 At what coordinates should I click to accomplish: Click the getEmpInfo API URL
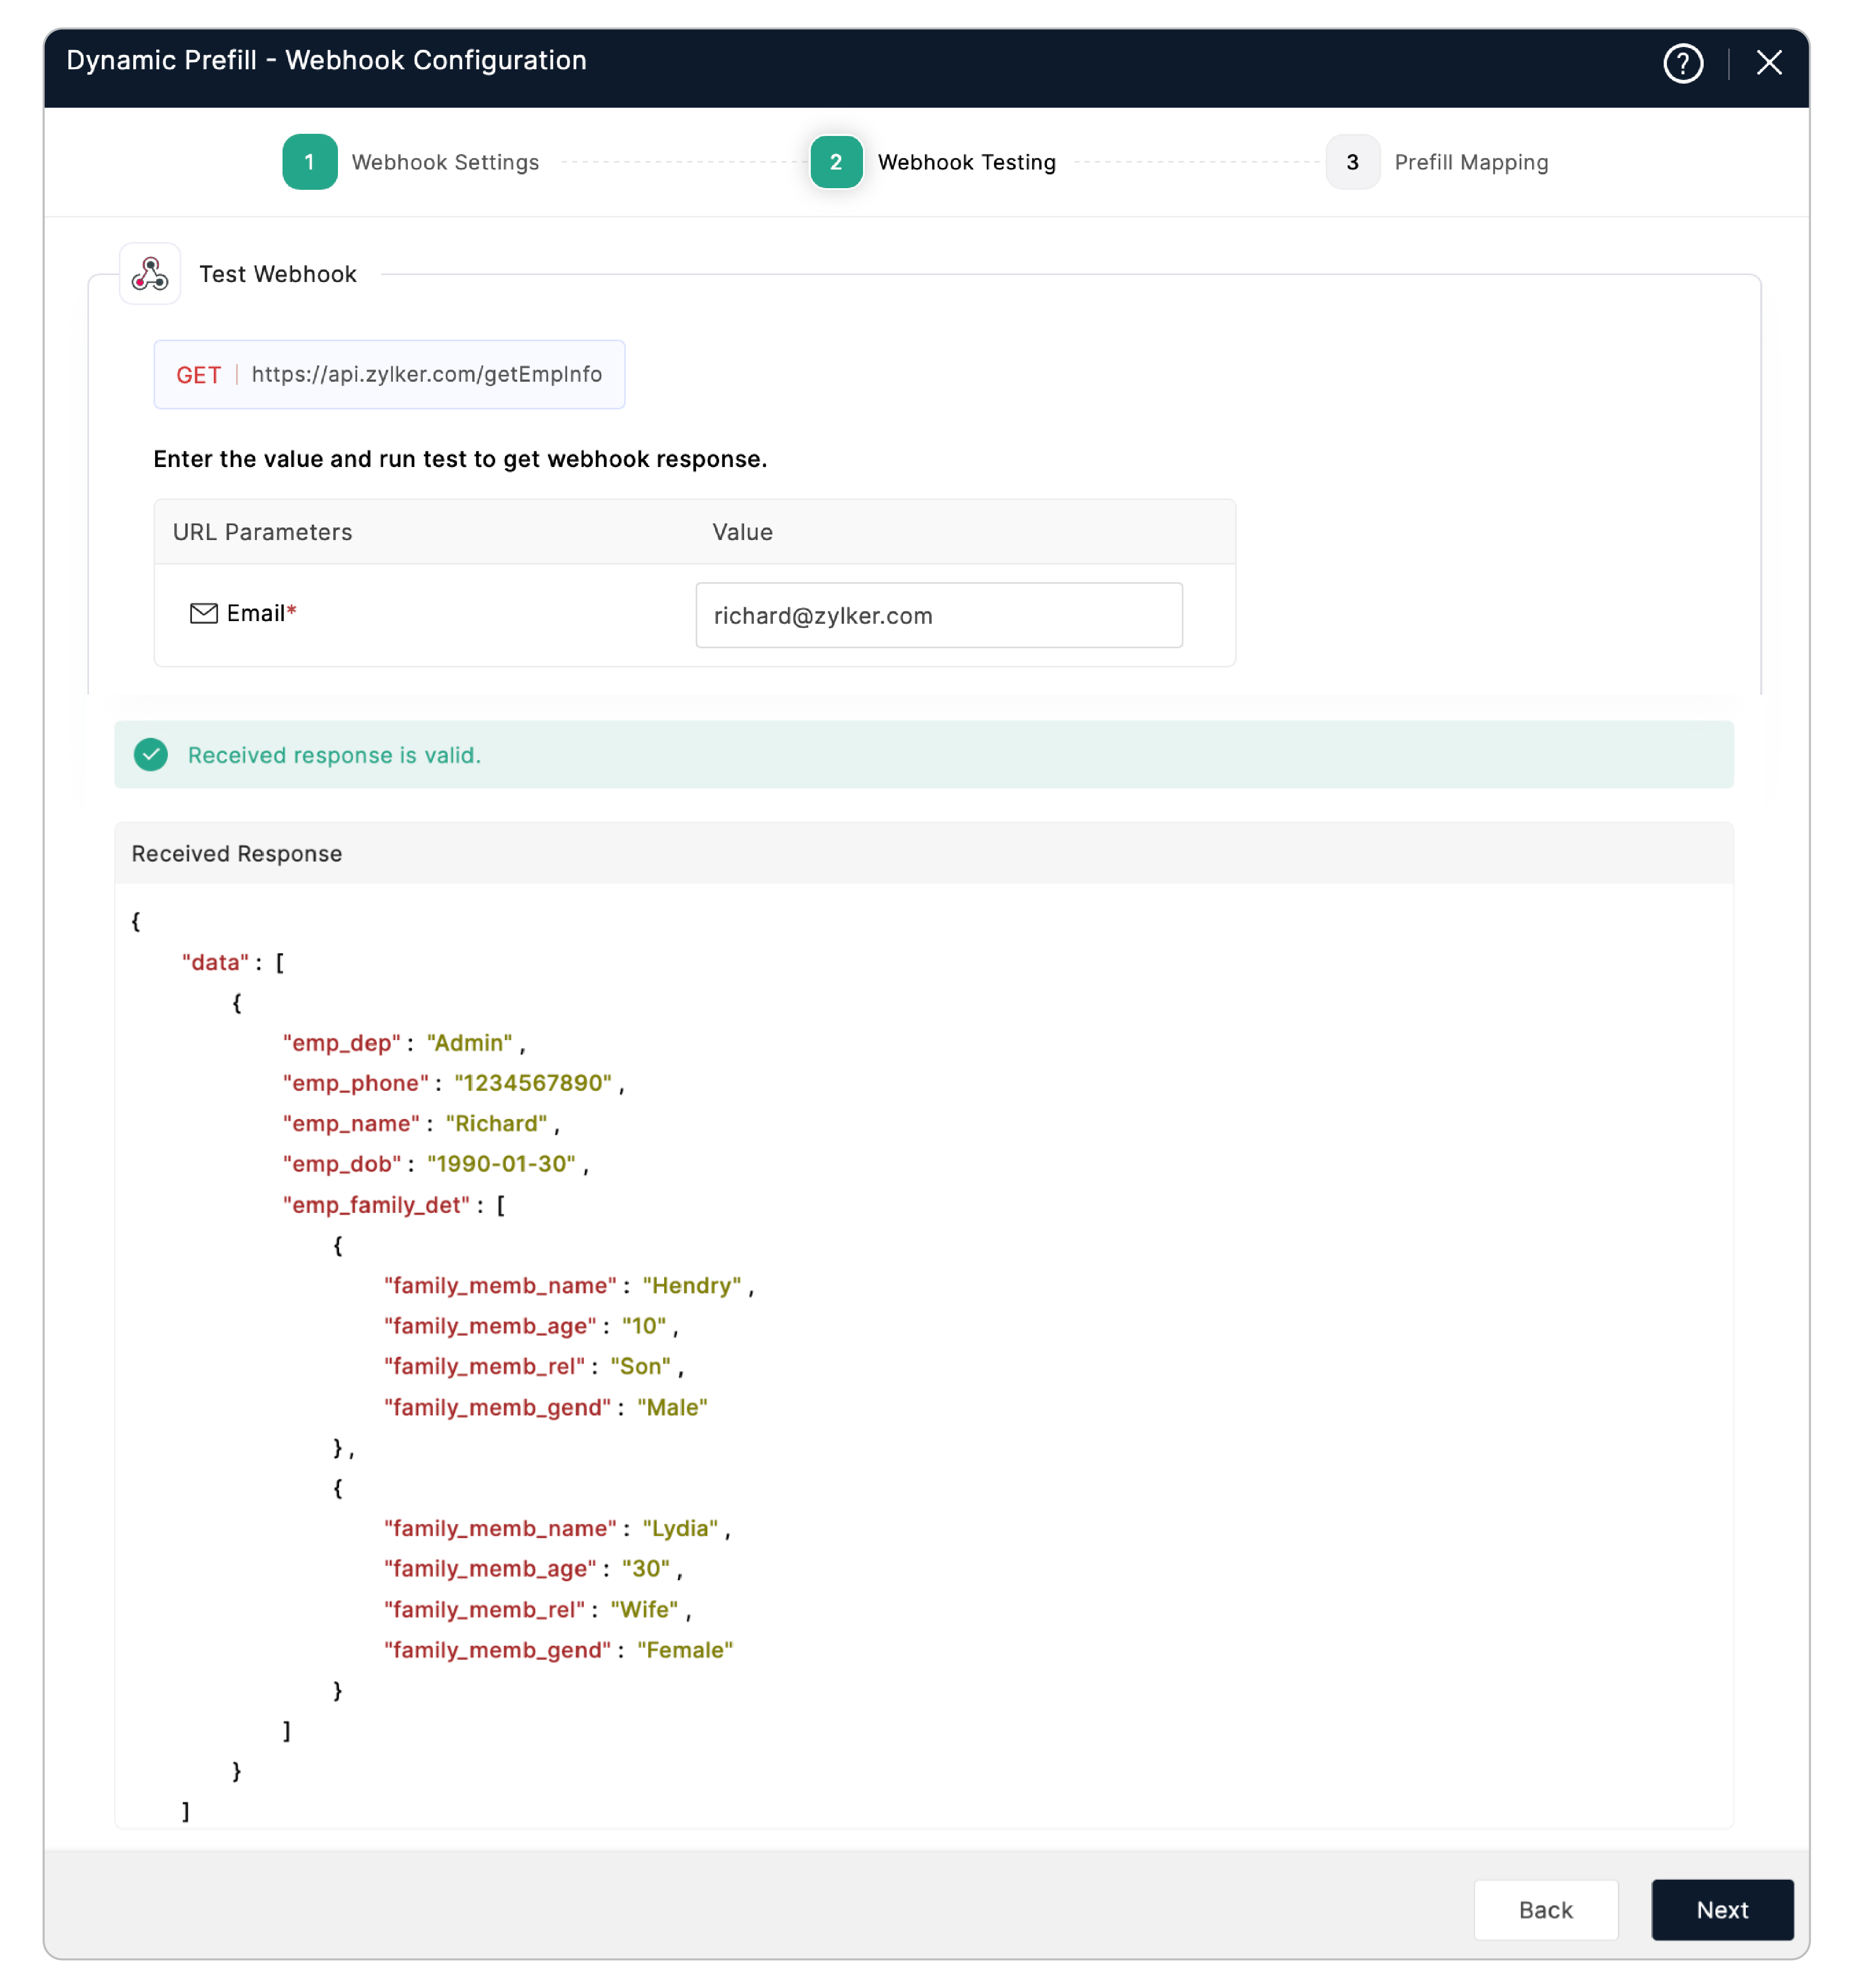pos(426,374)
